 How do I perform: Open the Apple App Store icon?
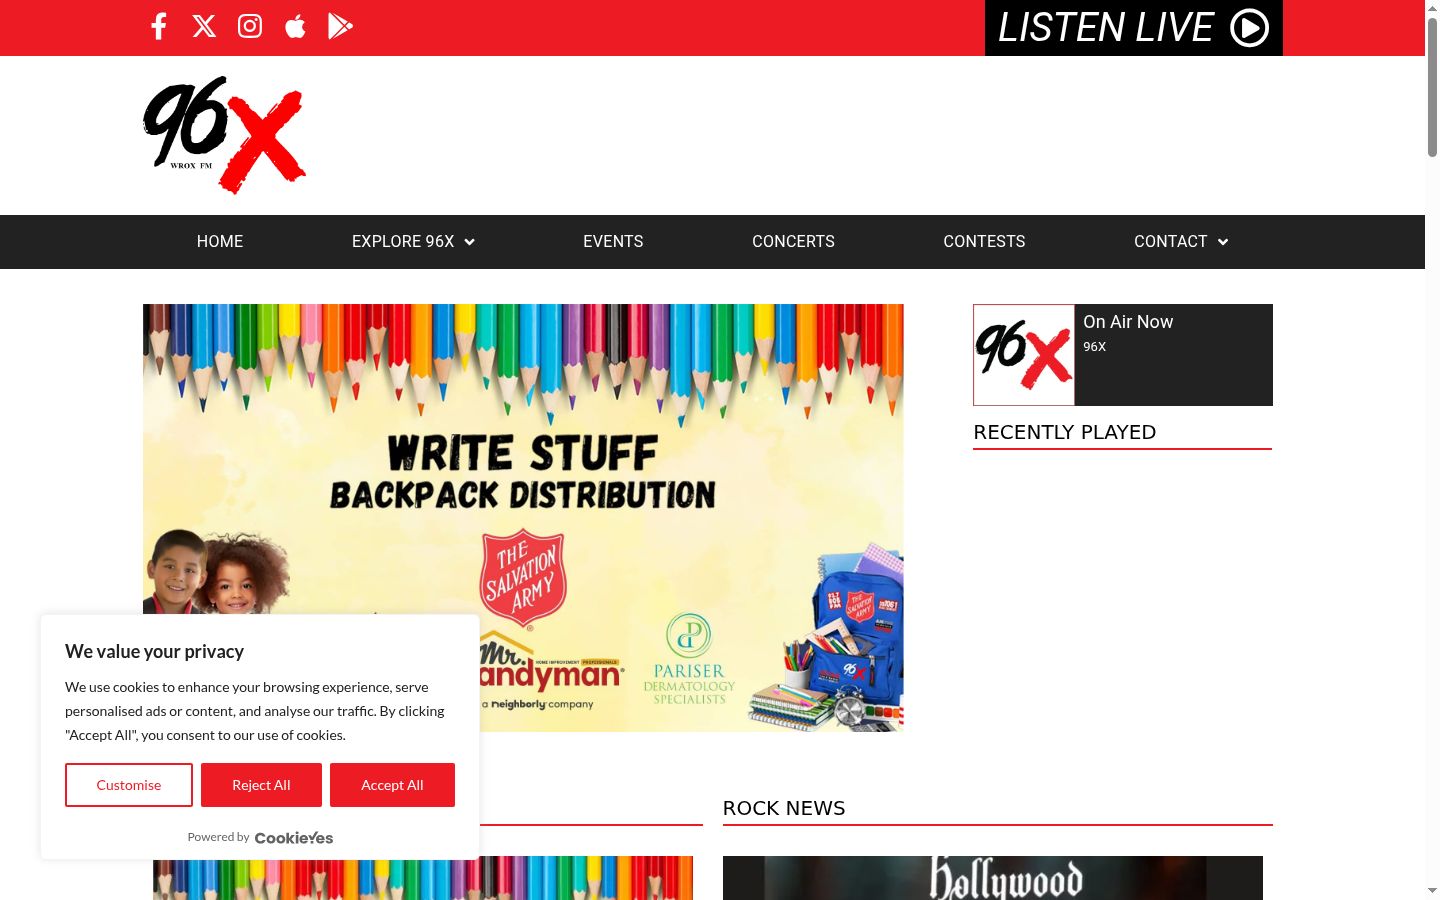point(295,26)
